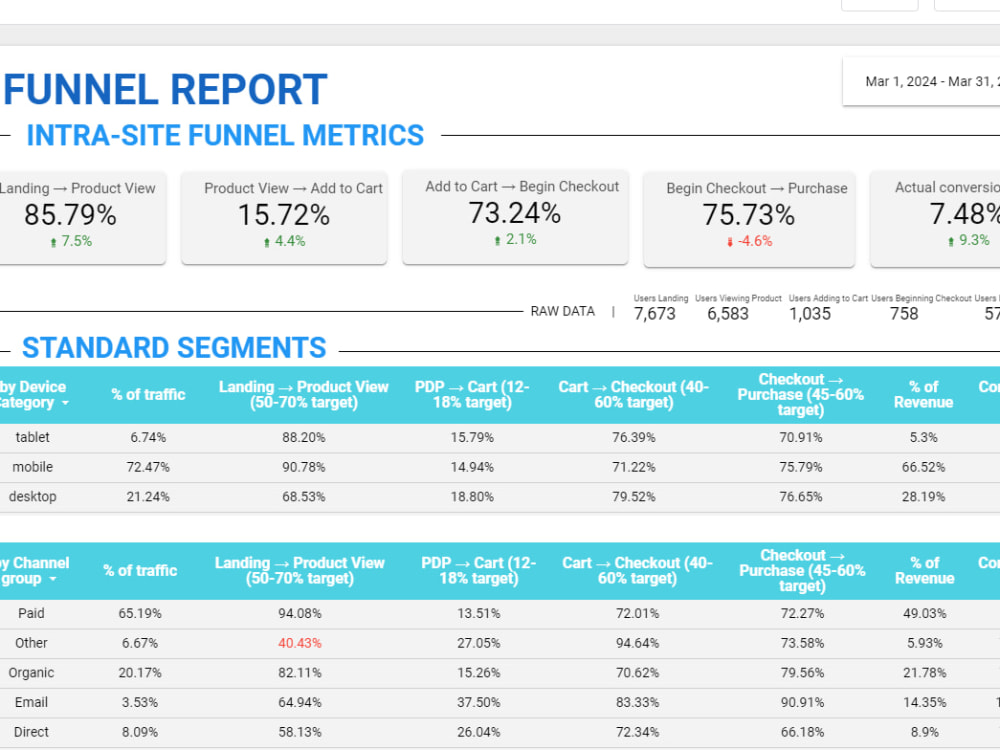Sort channel table by Cart → Checkout header
This screenshot has width=1000, height=750.
coord(638,571)
